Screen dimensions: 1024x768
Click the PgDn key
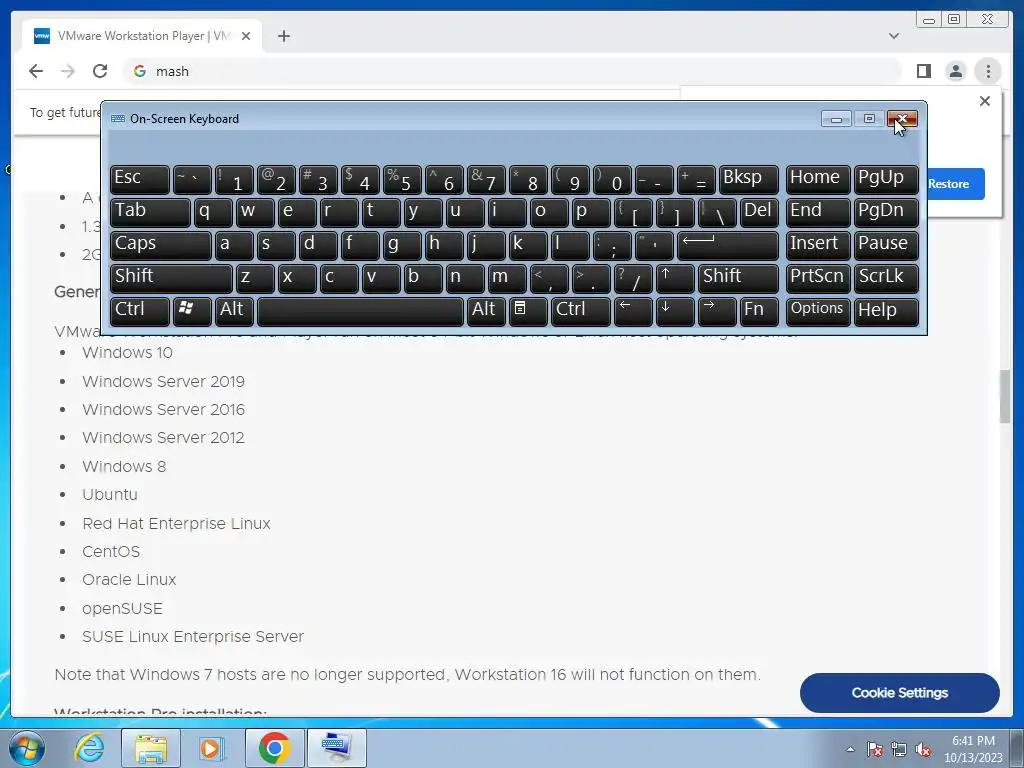click(886, 212)
